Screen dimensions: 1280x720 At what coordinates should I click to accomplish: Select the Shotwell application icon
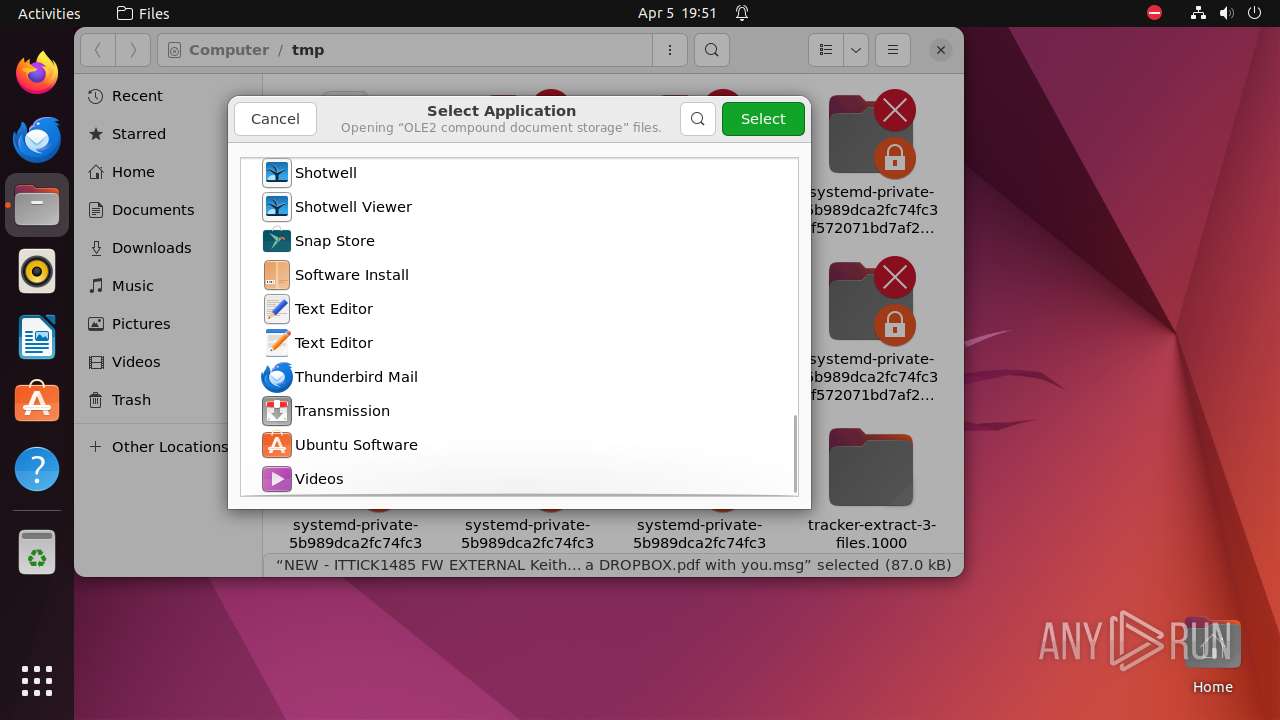[x=277, y=173]
